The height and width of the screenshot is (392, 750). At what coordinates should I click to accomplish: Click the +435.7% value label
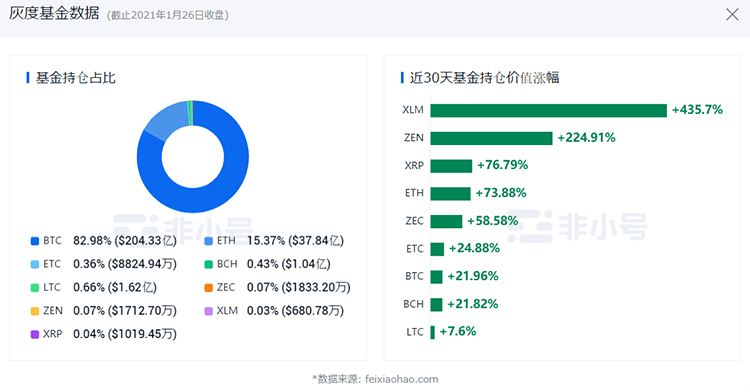[x=697, y=110]
